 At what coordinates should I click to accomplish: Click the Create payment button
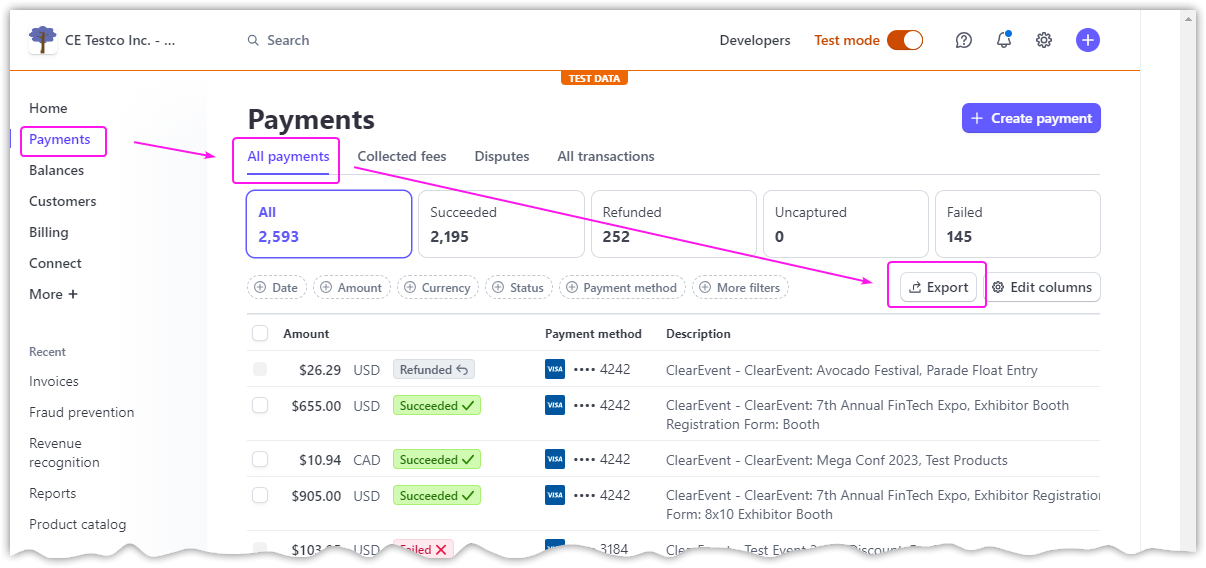point(1031,118)
